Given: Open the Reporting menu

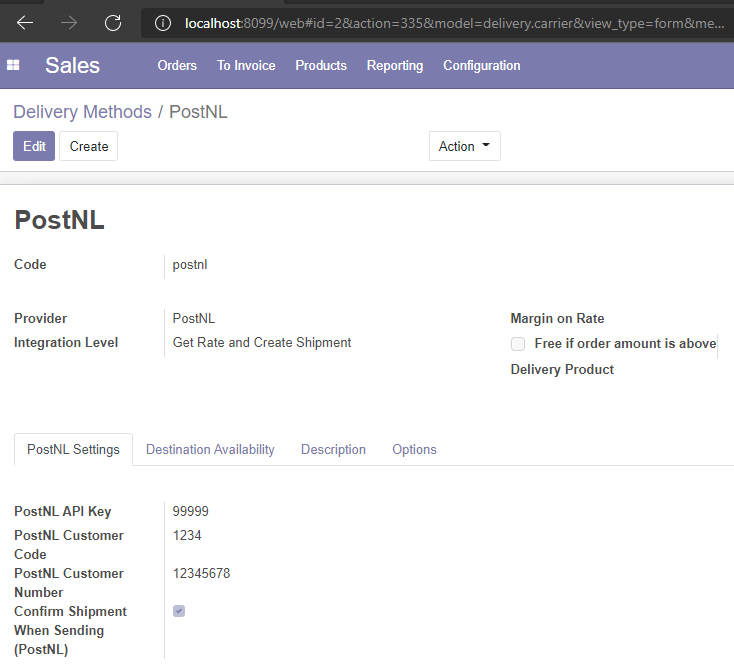Looking at the screenshot, I should point(395,66).
